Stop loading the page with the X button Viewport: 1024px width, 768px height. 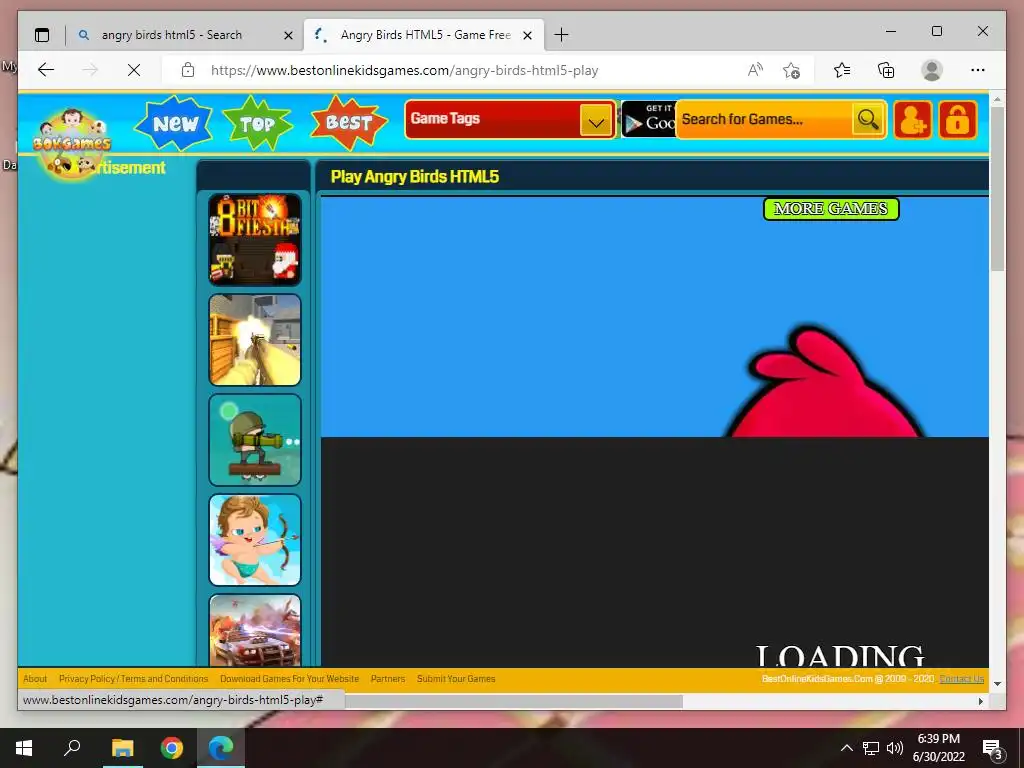[x=134, y=70]
